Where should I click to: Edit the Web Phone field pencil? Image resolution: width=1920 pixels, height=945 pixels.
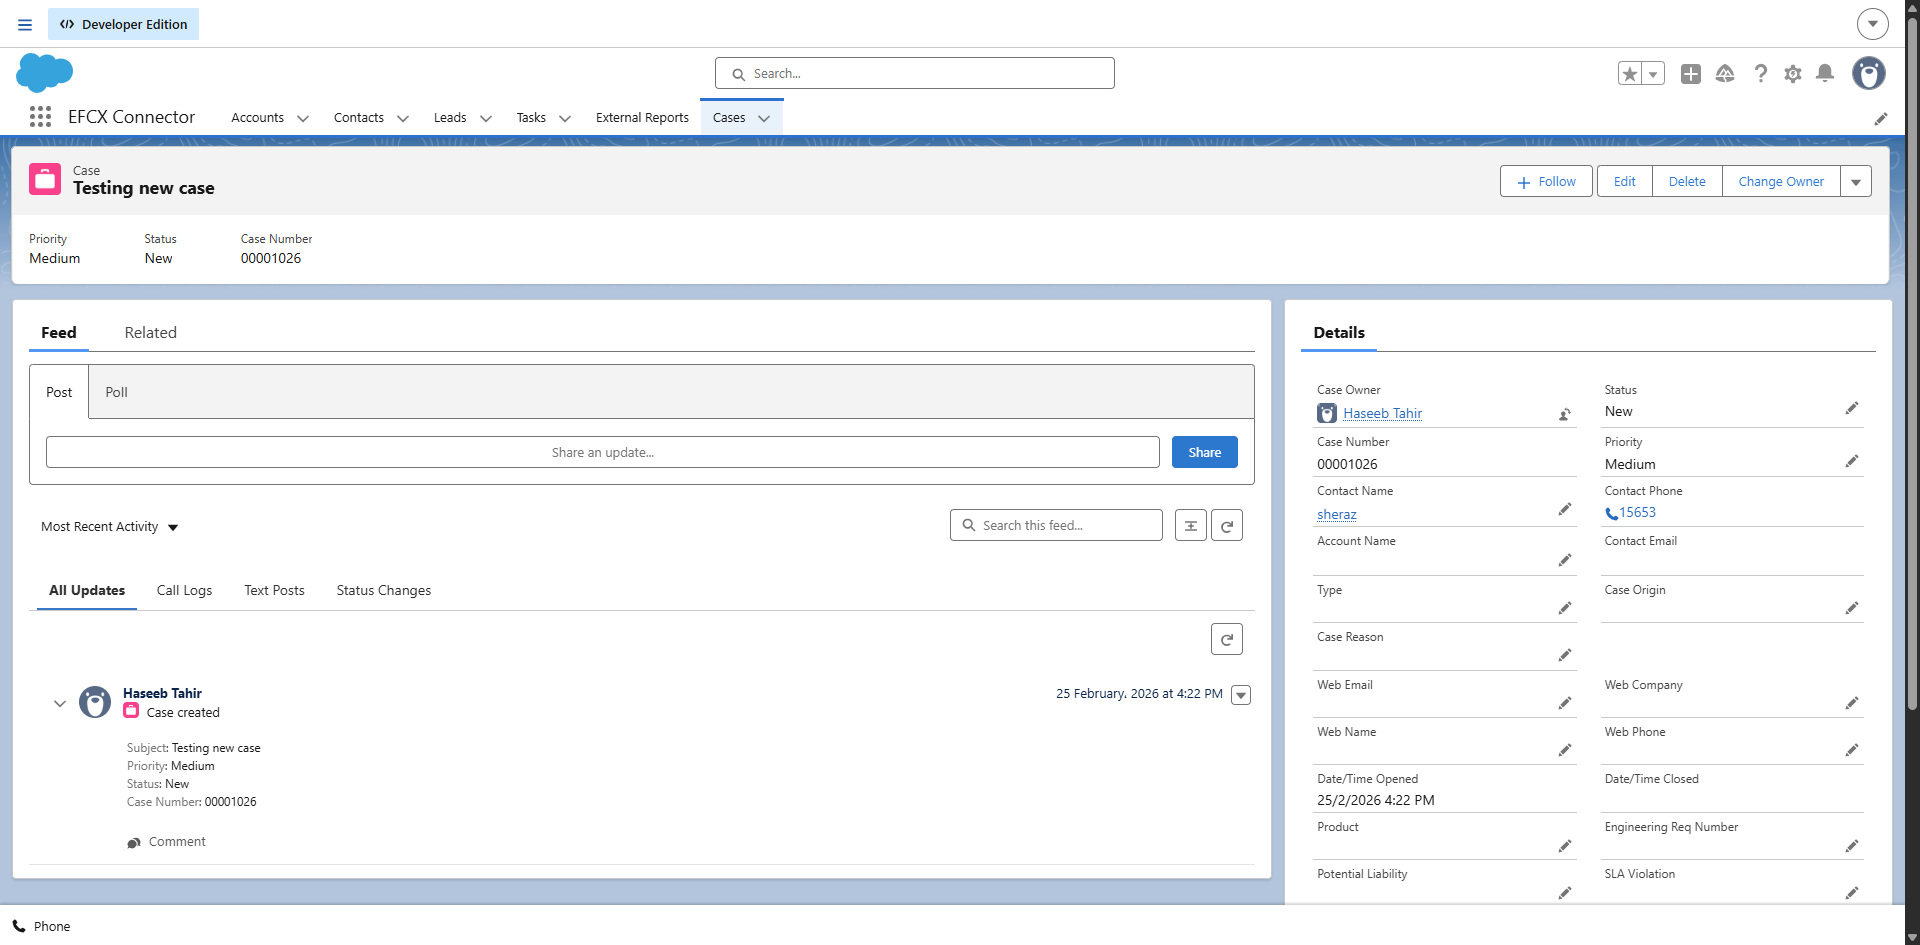1852,750
